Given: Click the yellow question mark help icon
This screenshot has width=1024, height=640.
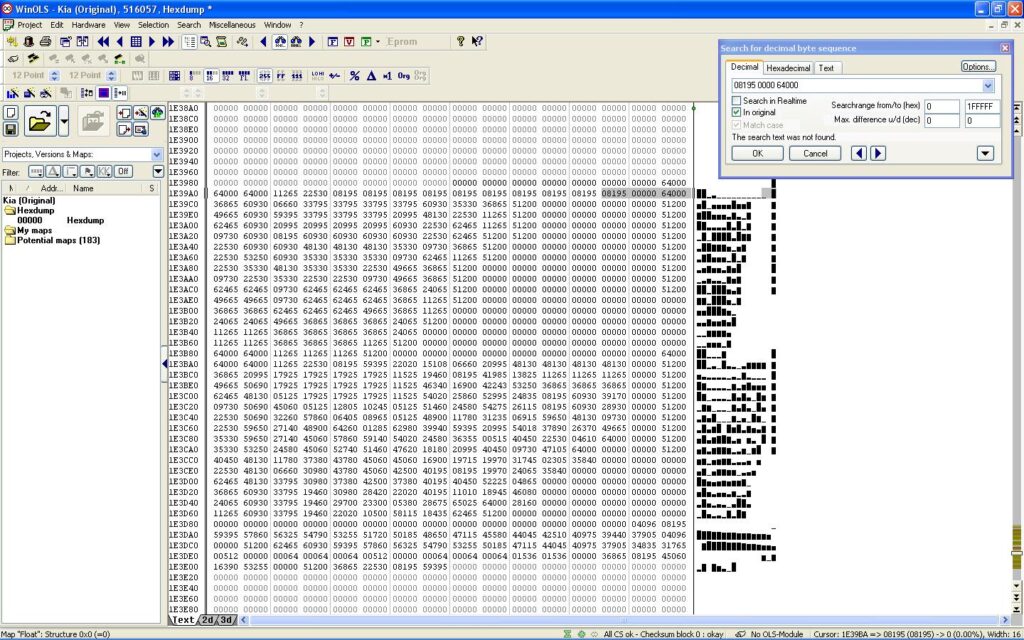Looking at the screenshot, I should pyautogui.click(x=460, y=41).
